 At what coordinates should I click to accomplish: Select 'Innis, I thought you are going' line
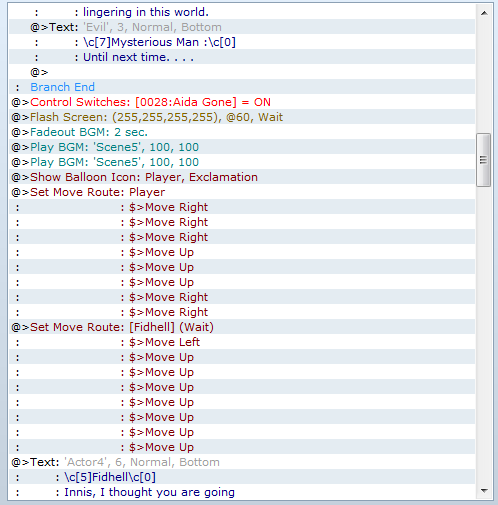[x=242, y=492]
